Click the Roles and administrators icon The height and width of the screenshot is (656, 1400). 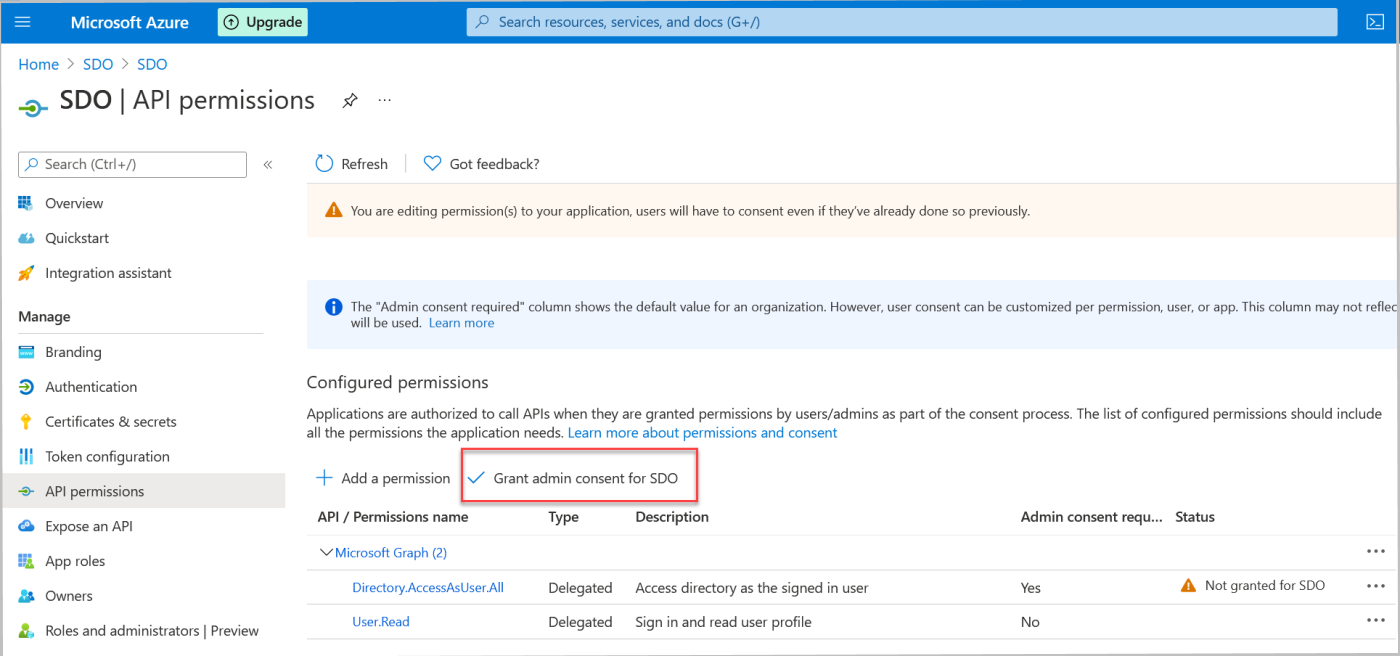(x=26, y=631)
